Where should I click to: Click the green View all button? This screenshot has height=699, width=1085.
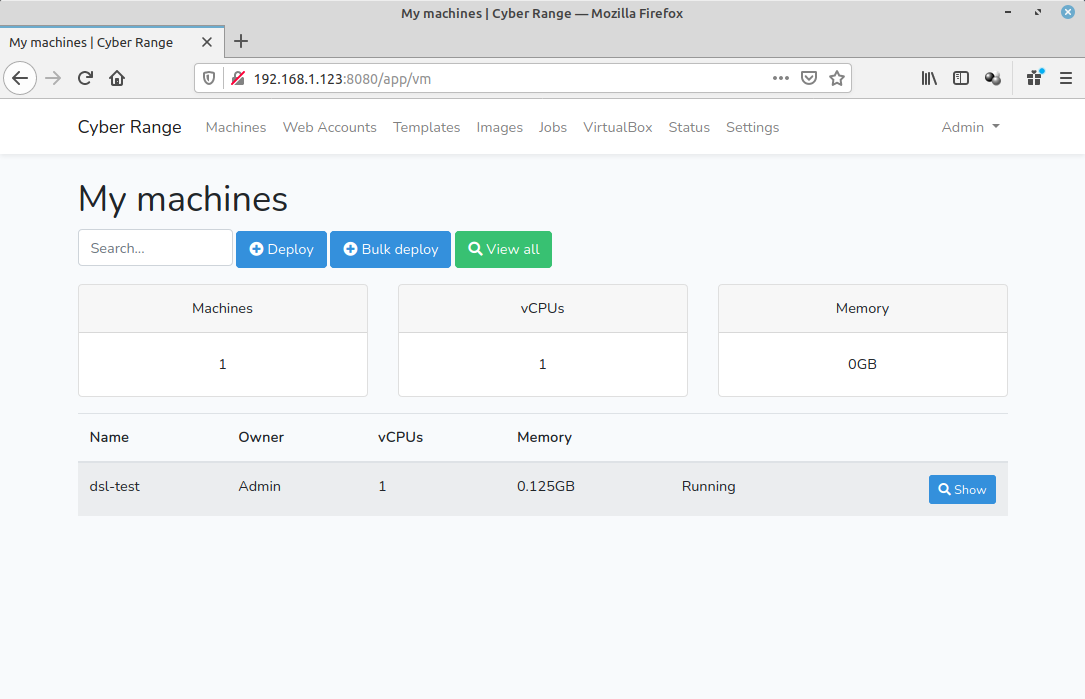[503, 249]
